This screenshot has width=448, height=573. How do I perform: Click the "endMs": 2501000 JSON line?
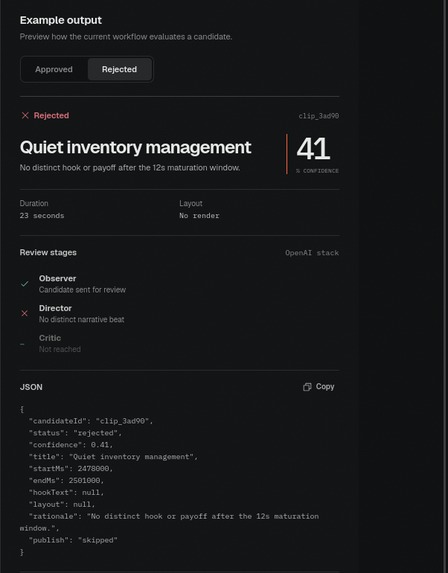pos(66,481)
